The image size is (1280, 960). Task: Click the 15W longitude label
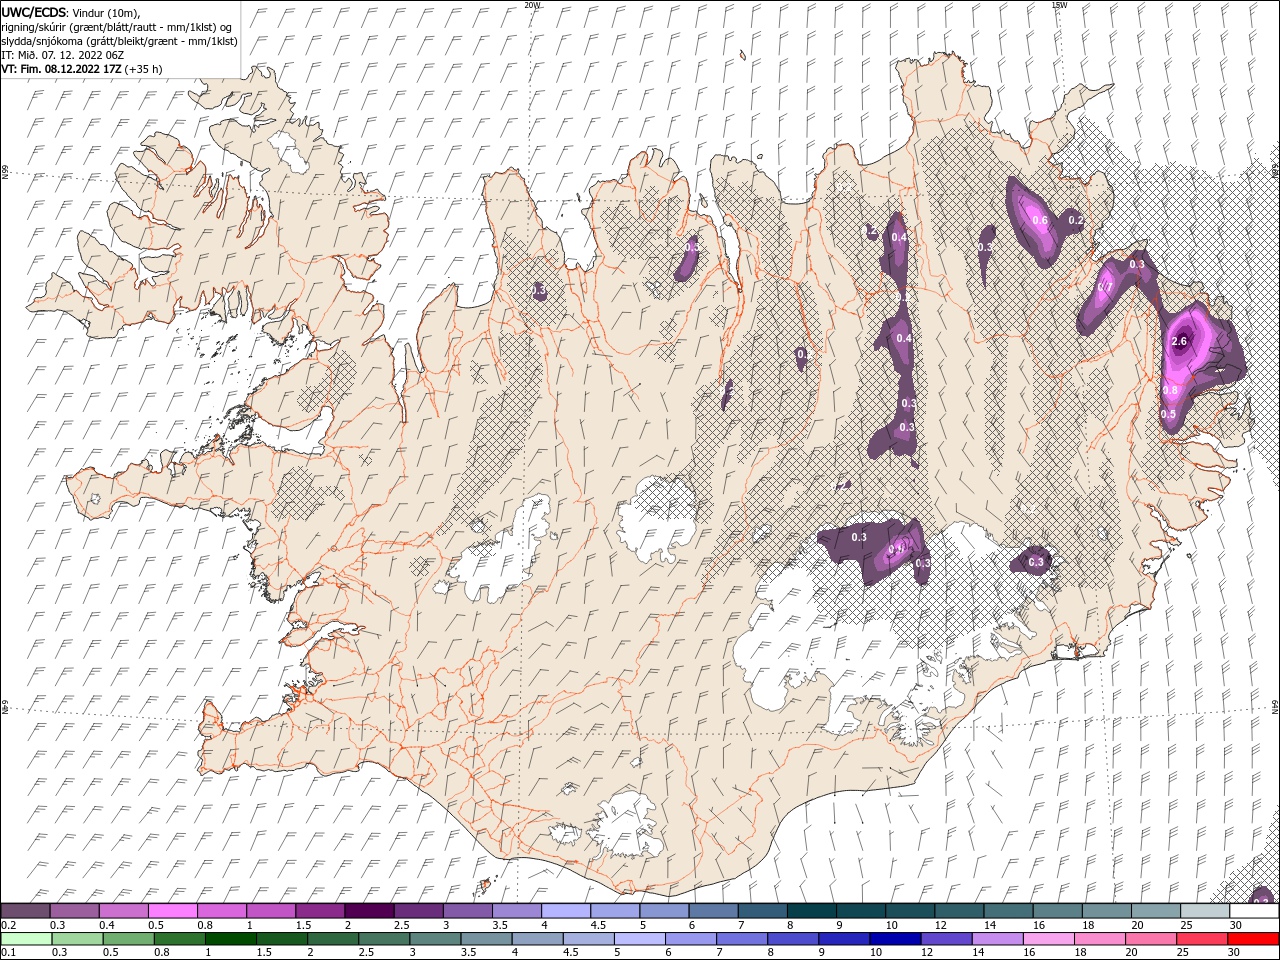tap(1059, 5)
